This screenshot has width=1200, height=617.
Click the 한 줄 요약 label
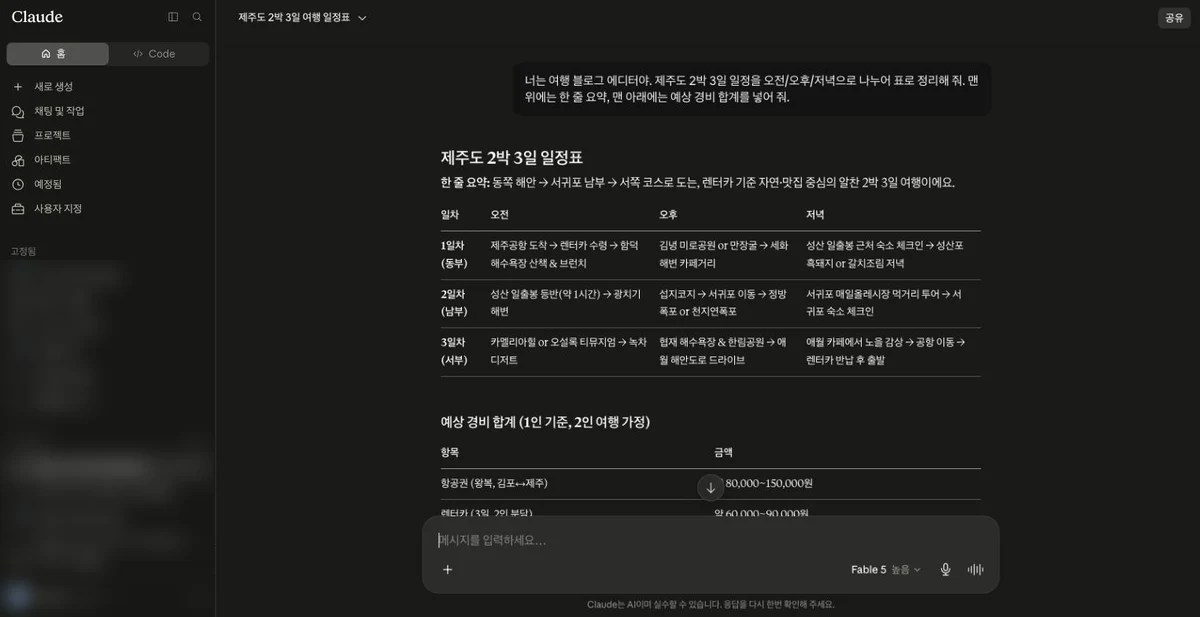tap(465, 183)
